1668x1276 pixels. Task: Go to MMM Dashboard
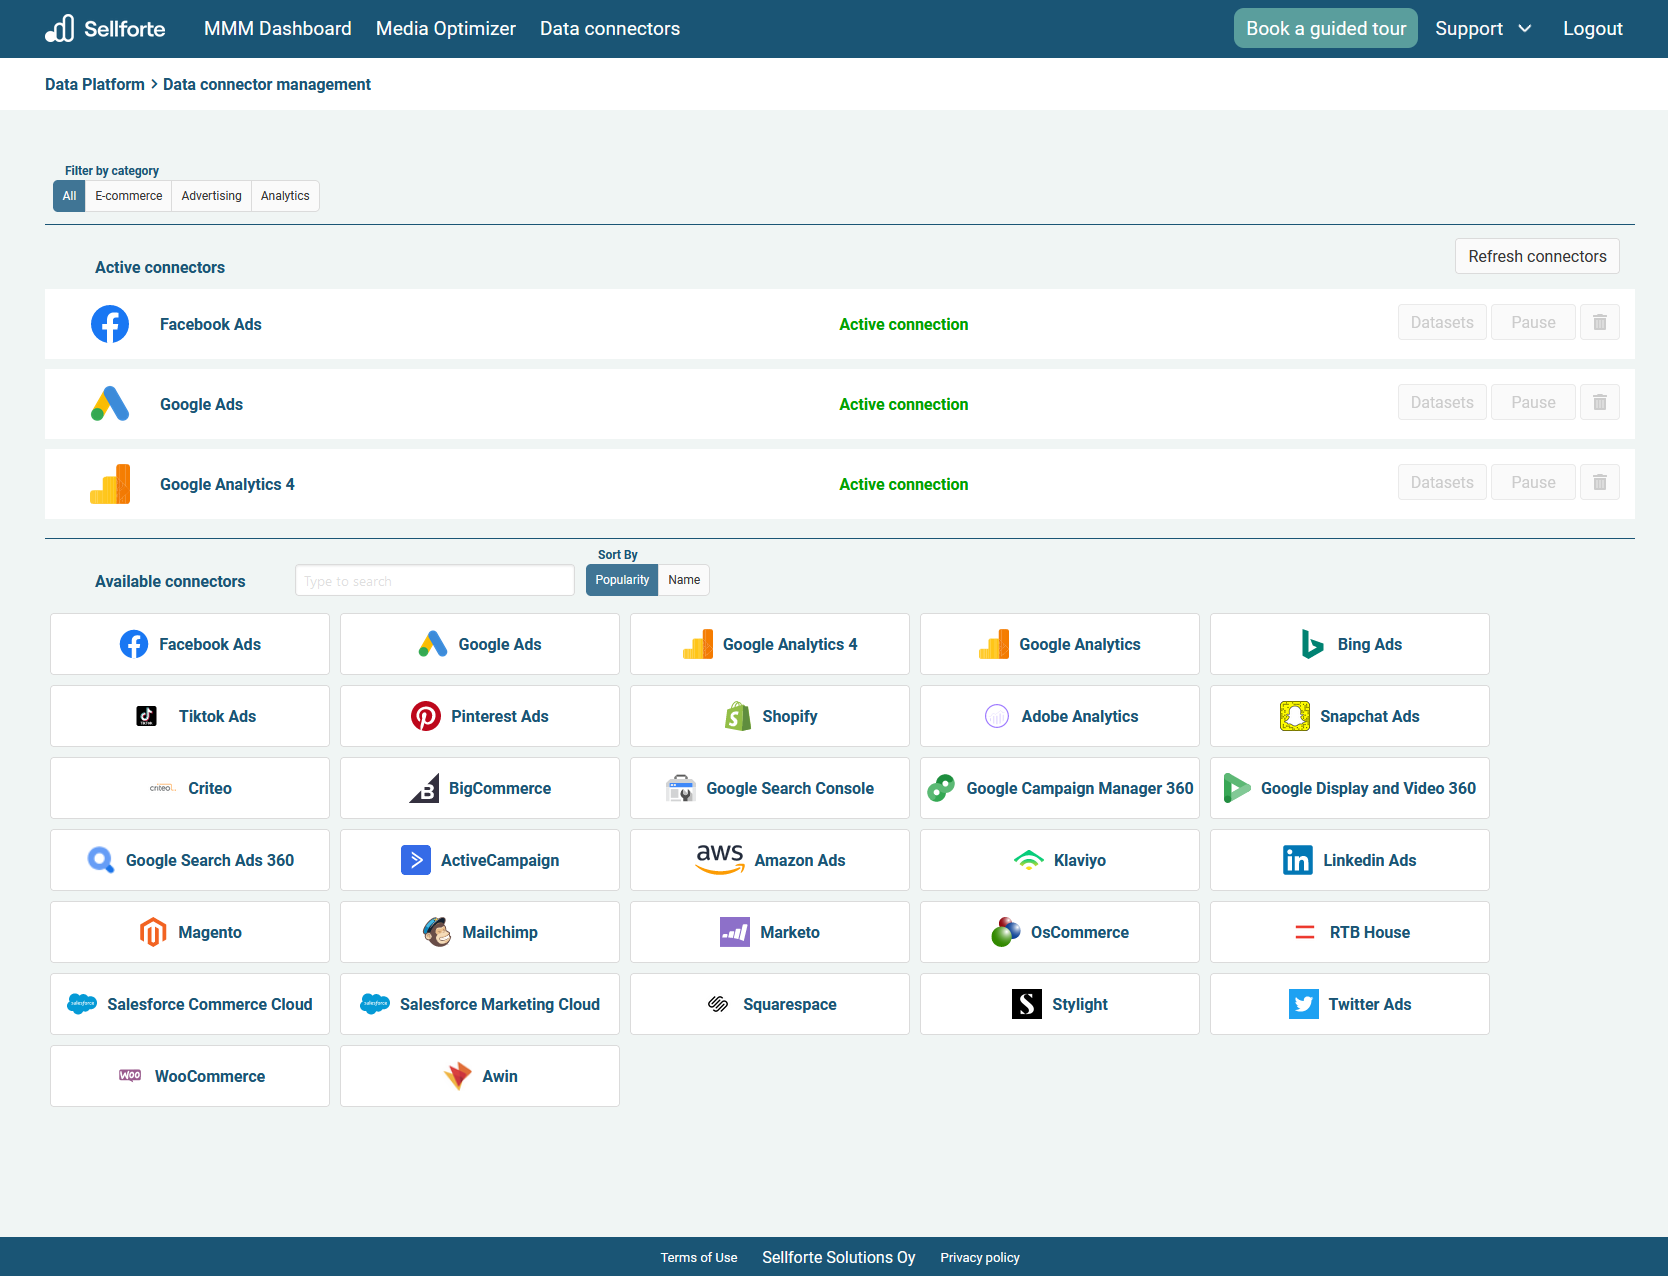pyautogui.click(x=277, y=29)
